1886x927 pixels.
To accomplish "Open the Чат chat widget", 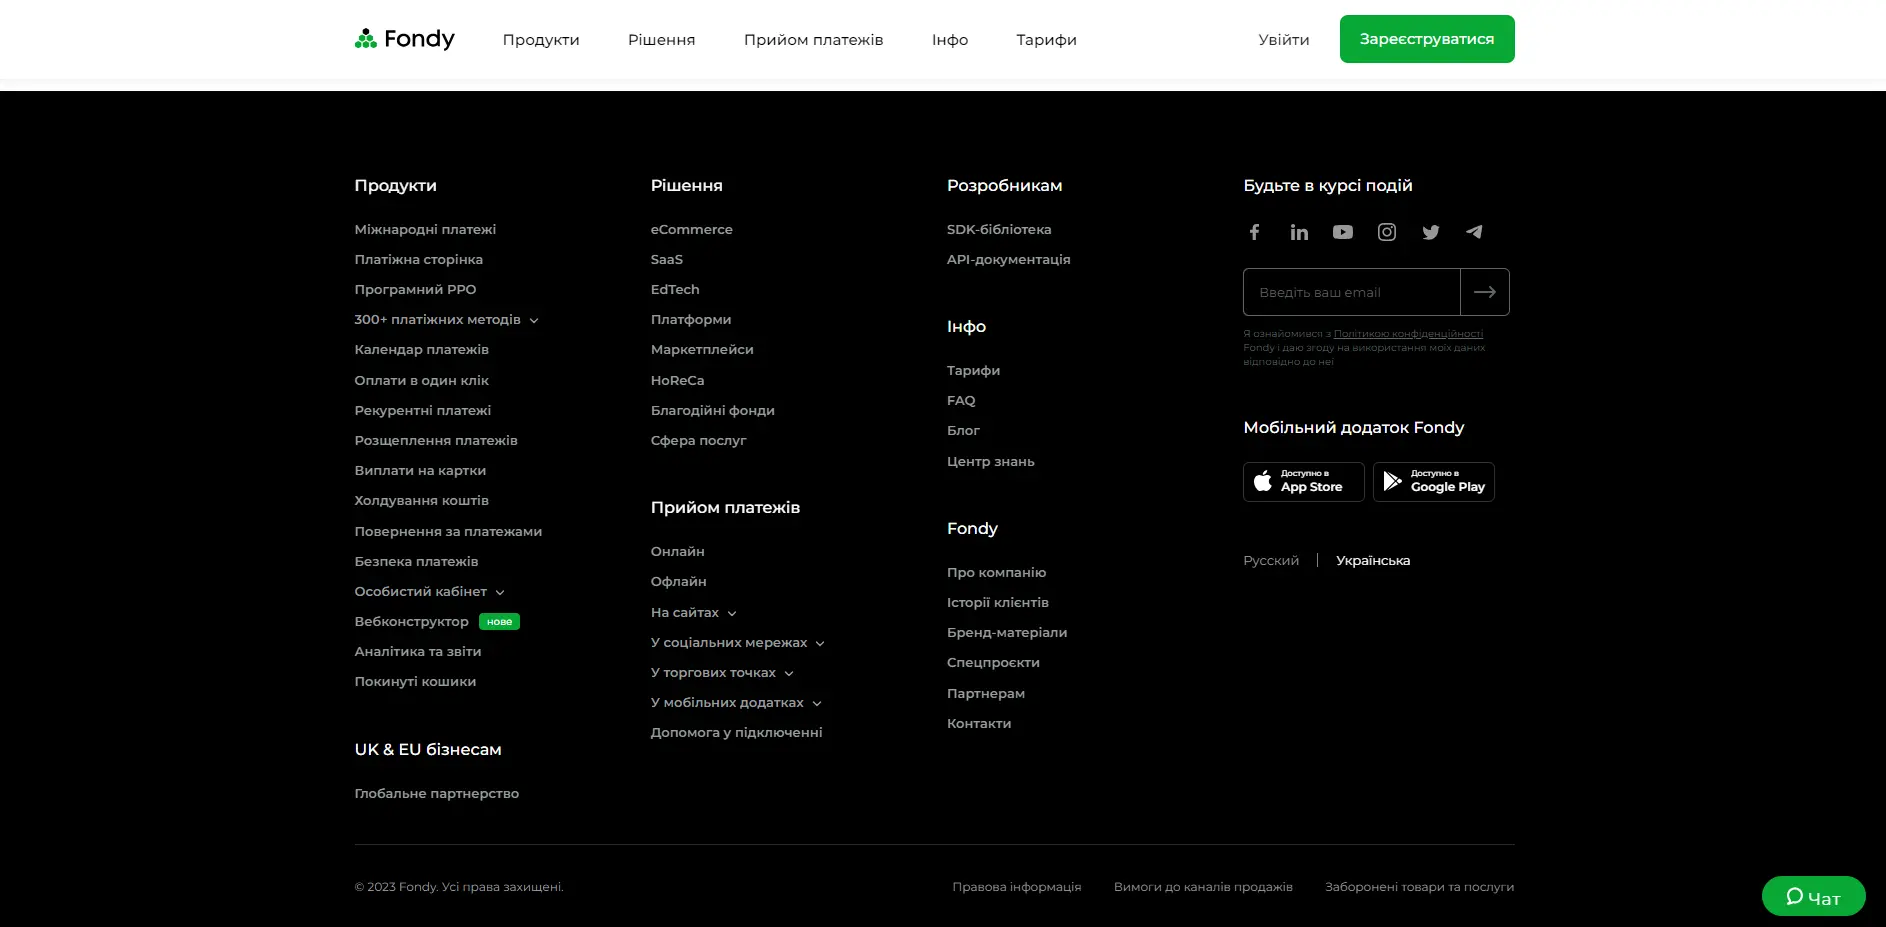I will [1814, 897].
